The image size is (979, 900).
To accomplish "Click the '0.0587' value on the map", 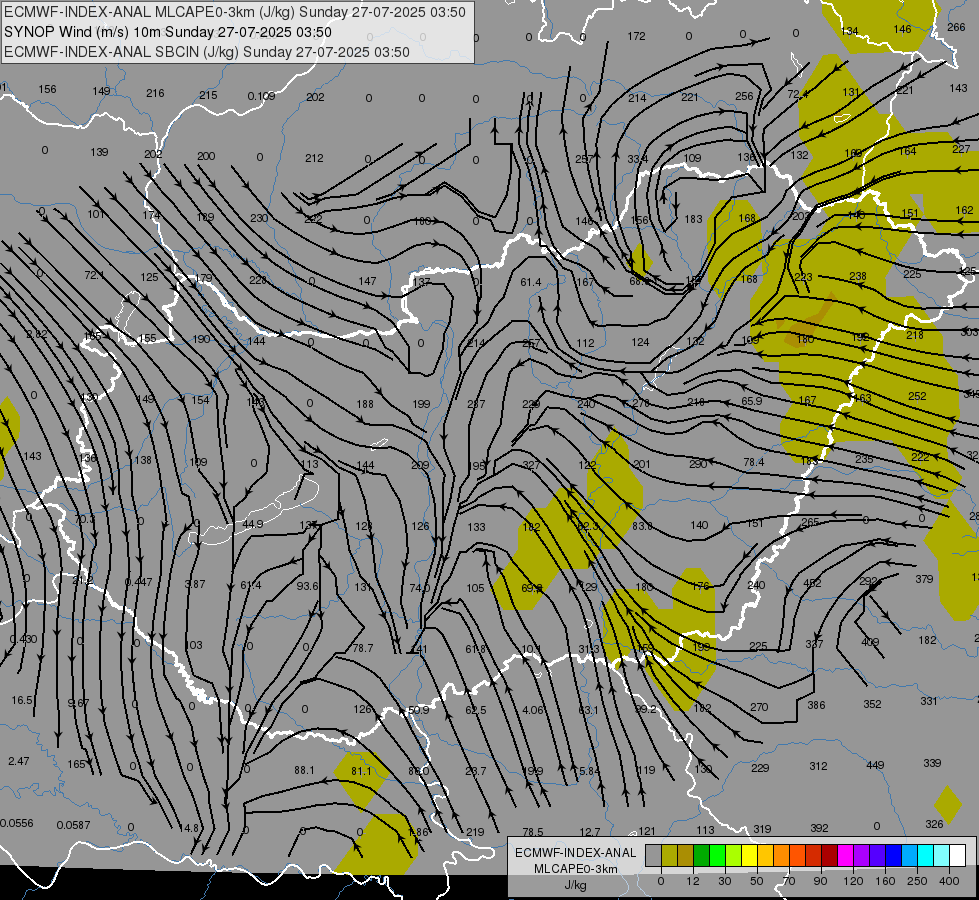I will point(74,825).
